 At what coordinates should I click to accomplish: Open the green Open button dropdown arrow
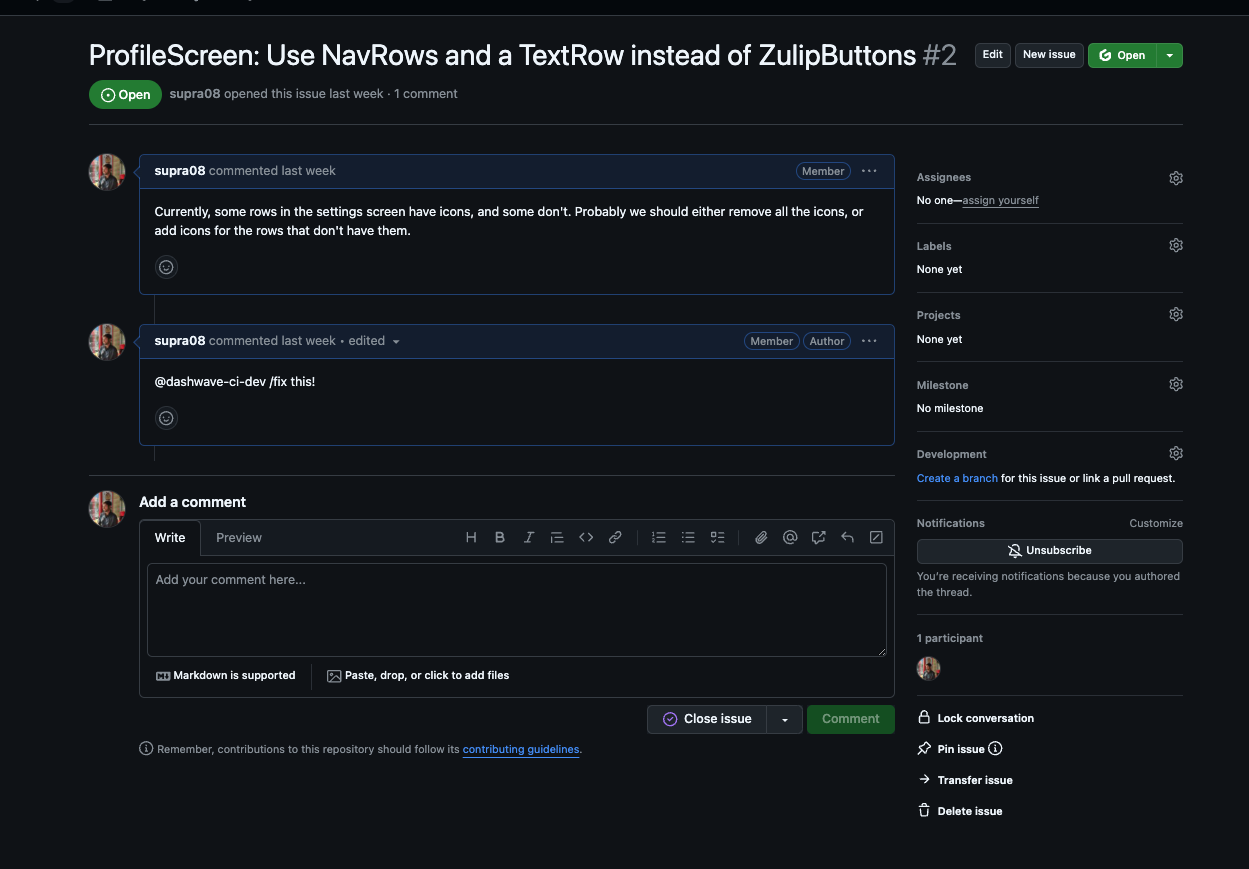1170,56
